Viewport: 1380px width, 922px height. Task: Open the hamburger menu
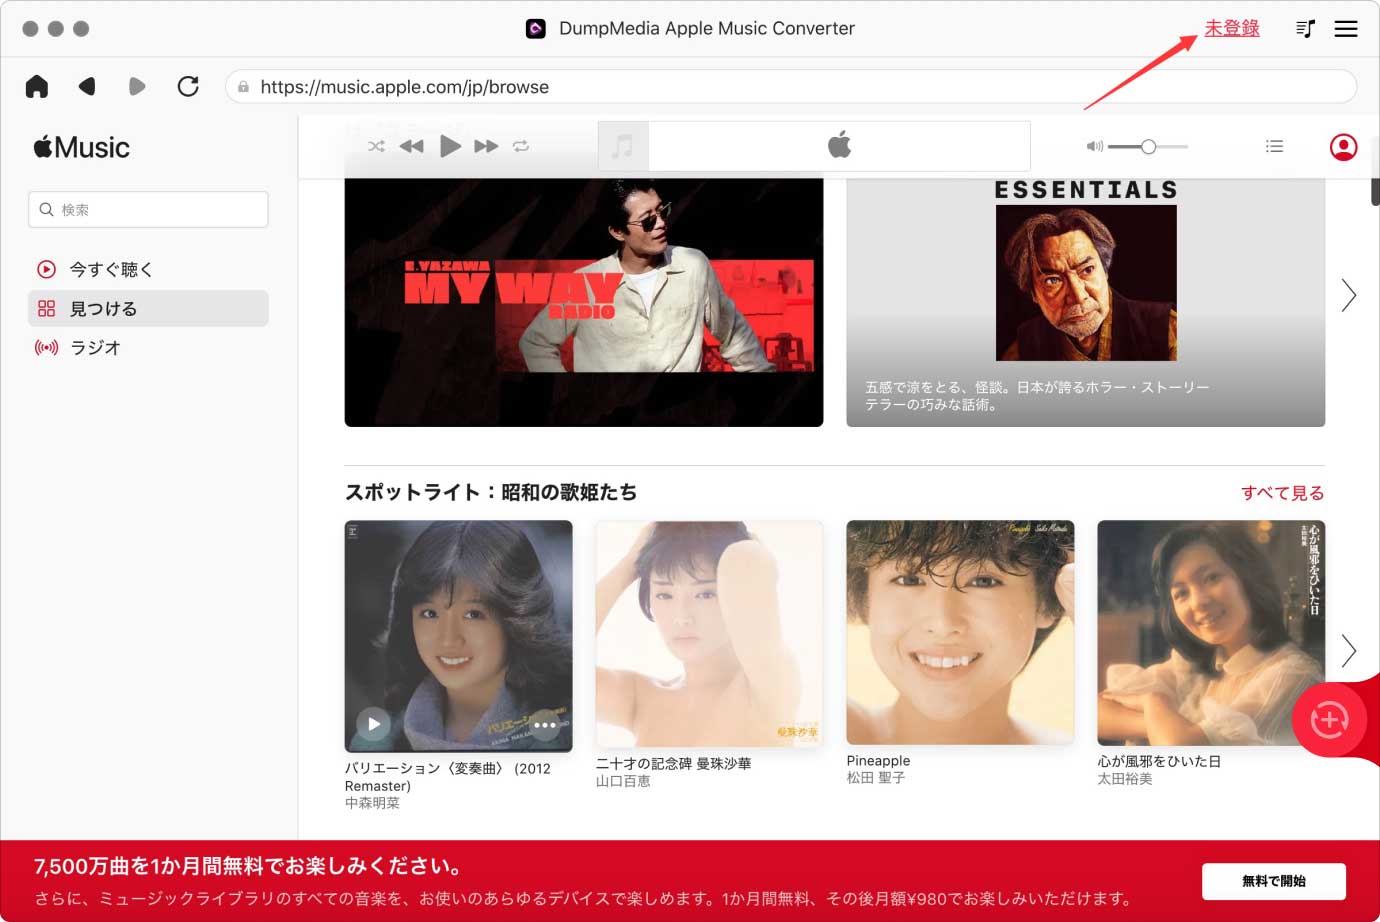click(x=1346, y=29)
